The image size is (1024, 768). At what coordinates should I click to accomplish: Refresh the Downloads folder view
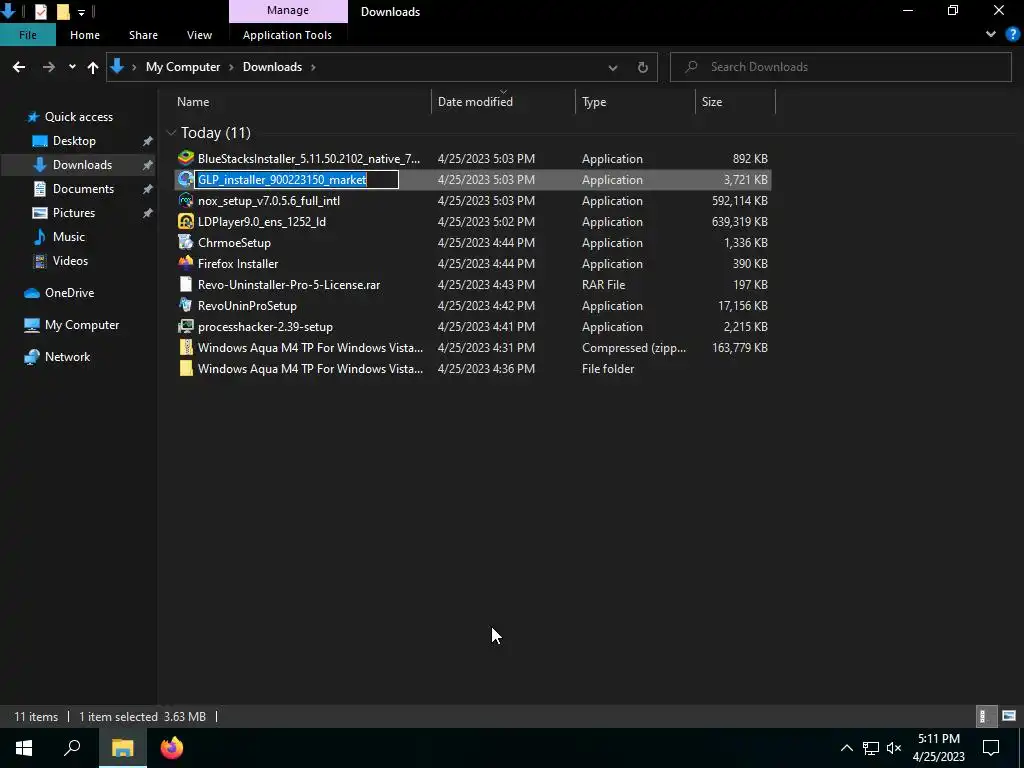643,67
